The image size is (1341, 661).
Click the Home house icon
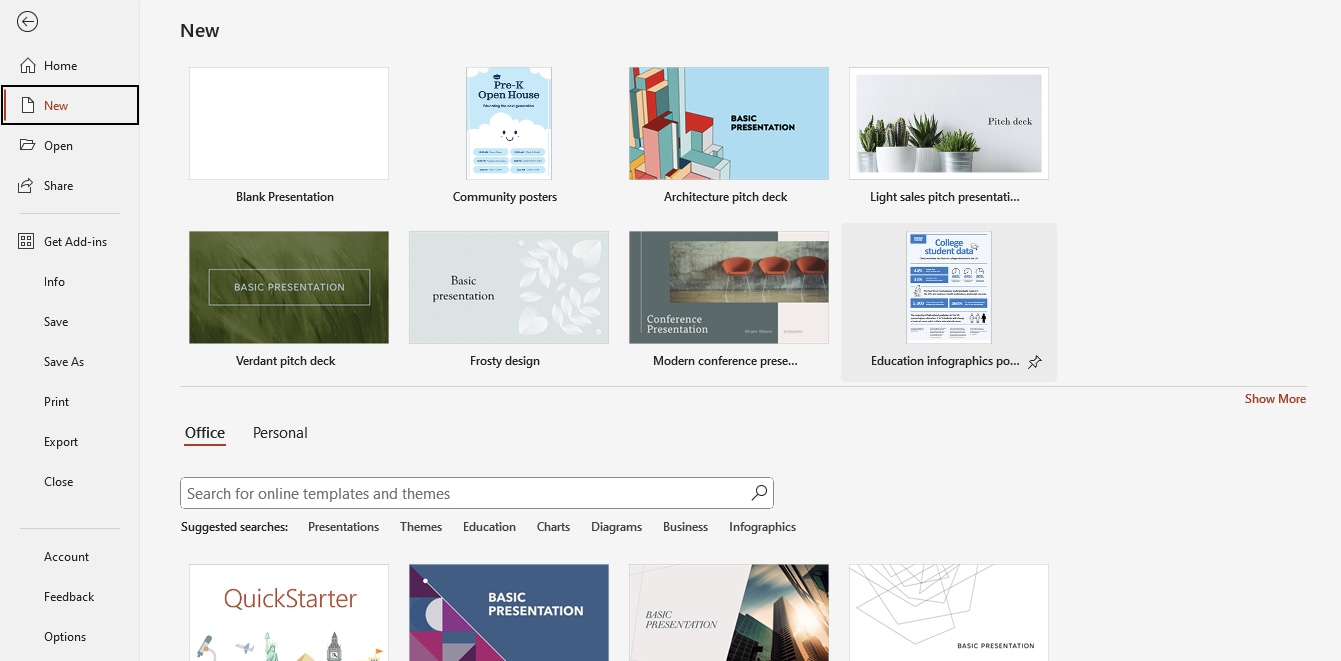[x=28, y=65]
